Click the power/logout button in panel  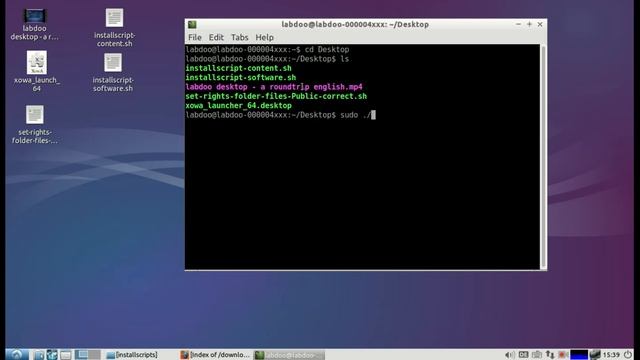(x=628, y=354)
